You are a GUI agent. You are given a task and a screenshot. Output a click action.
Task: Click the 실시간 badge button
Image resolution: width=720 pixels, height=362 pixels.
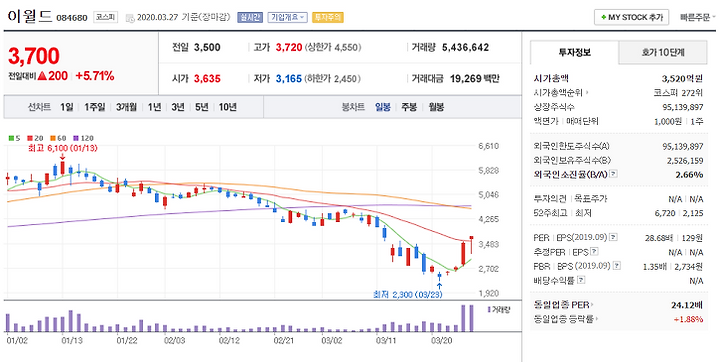249,17
